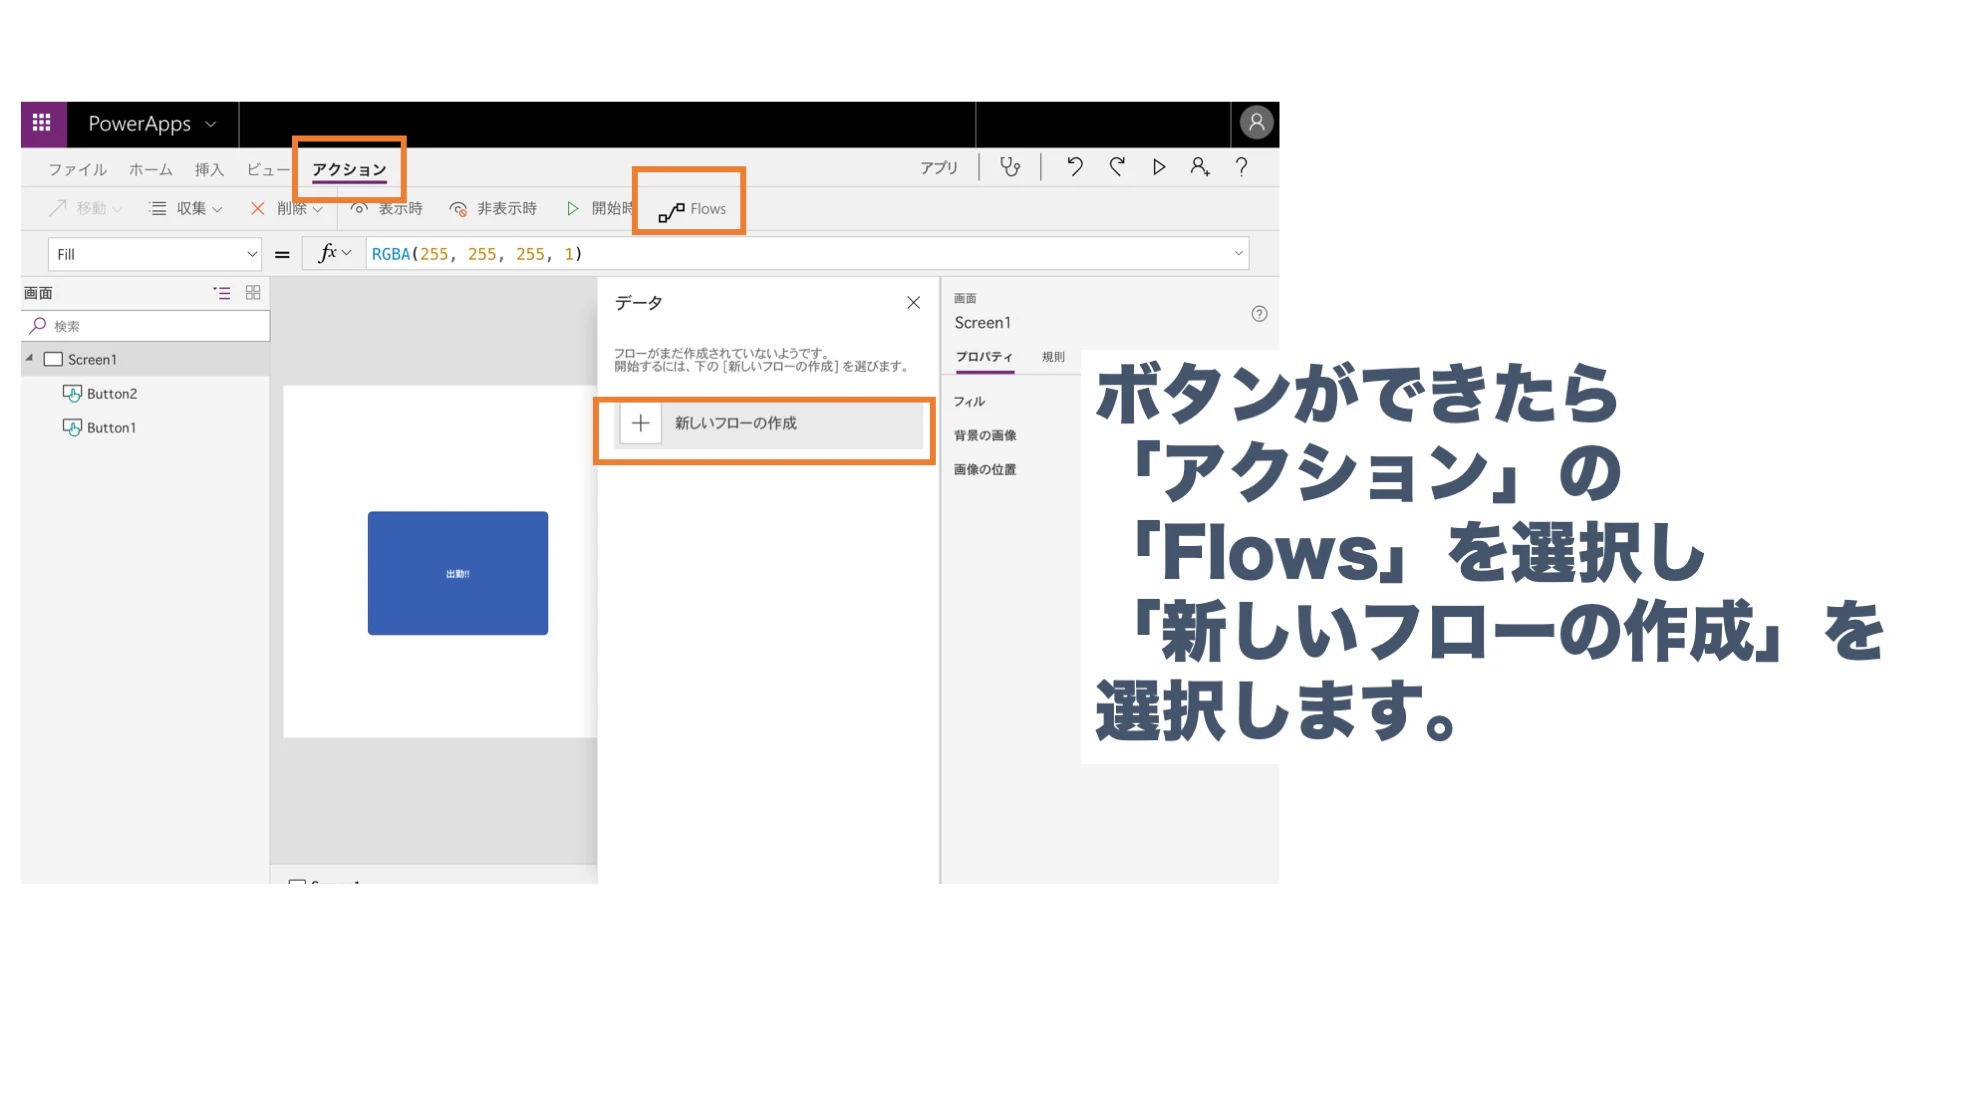This screenshot has width=1980, height=1114.
Task: Open the 挿入 tab
Action: pyautogui.click(x=209, y=170)
